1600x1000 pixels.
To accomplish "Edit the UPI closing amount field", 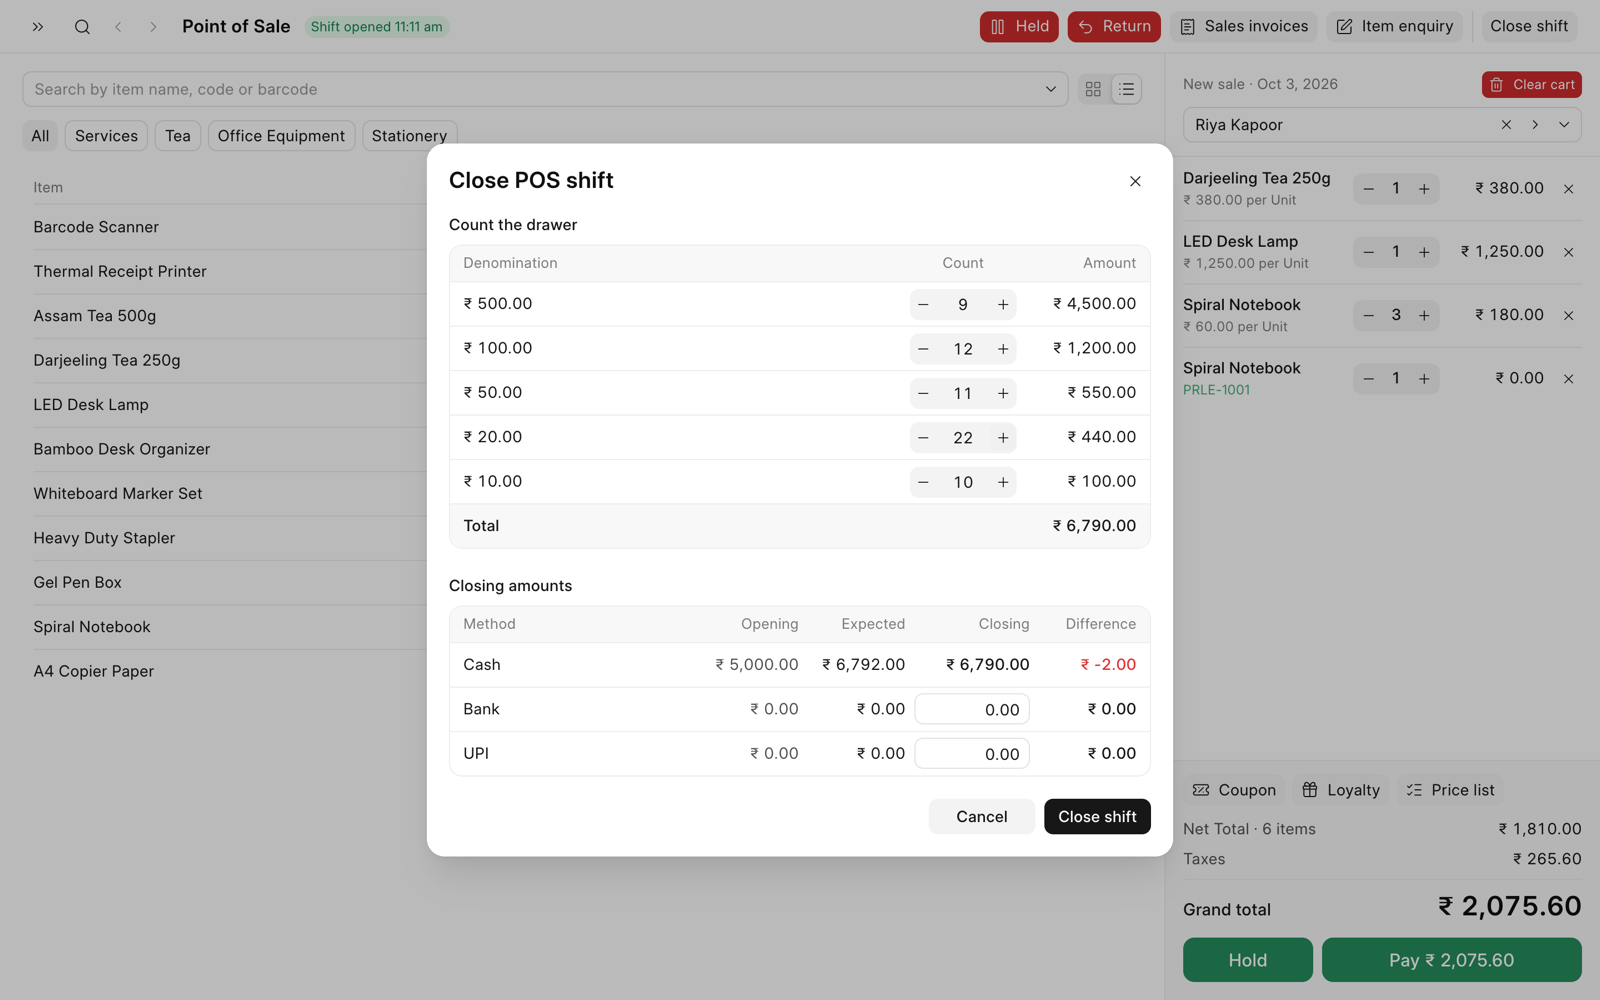I will (x=972, y=754).
